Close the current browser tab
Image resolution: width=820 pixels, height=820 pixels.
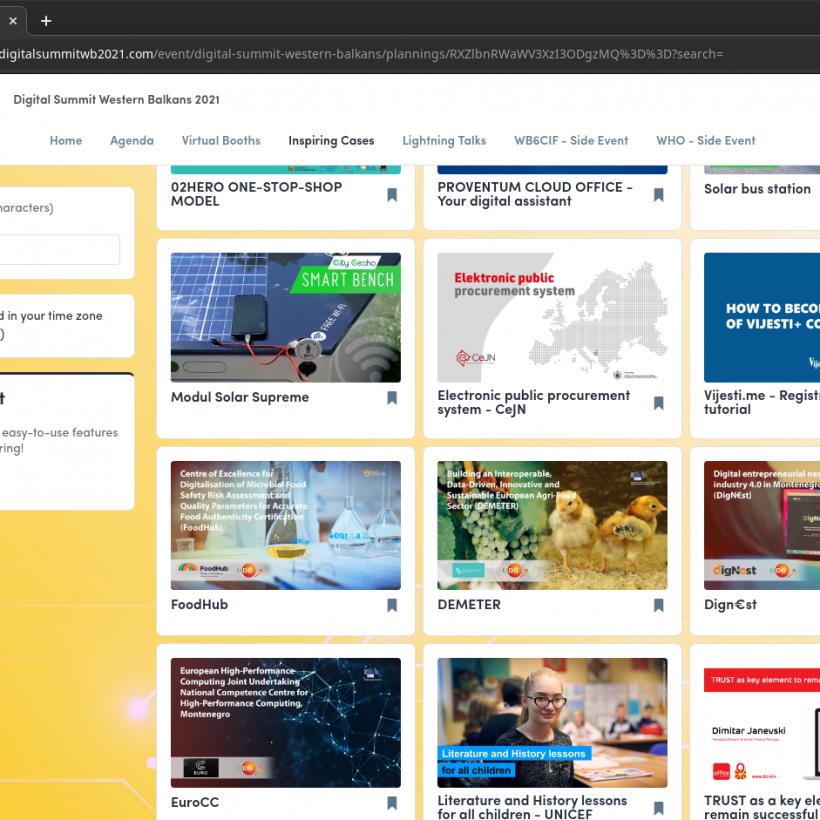[13, 21]
